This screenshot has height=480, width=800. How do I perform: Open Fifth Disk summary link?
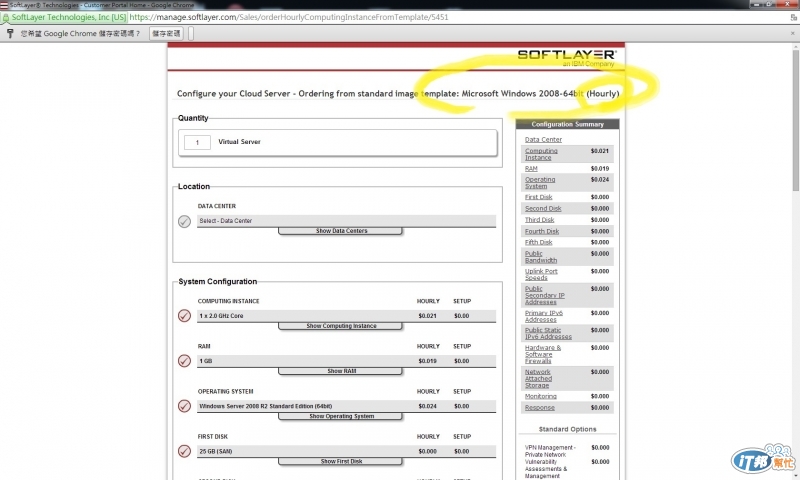tap(538, 242)
